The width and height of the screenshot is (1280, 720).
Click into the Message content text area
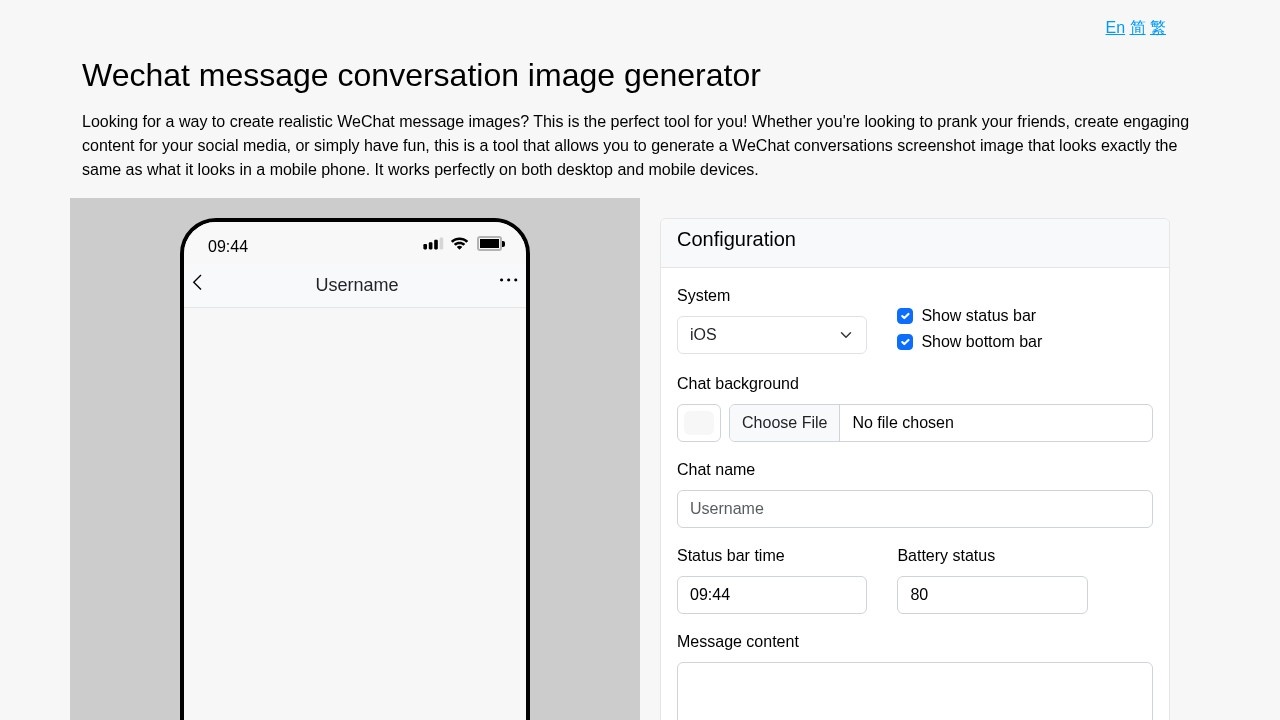pos(915,691)
